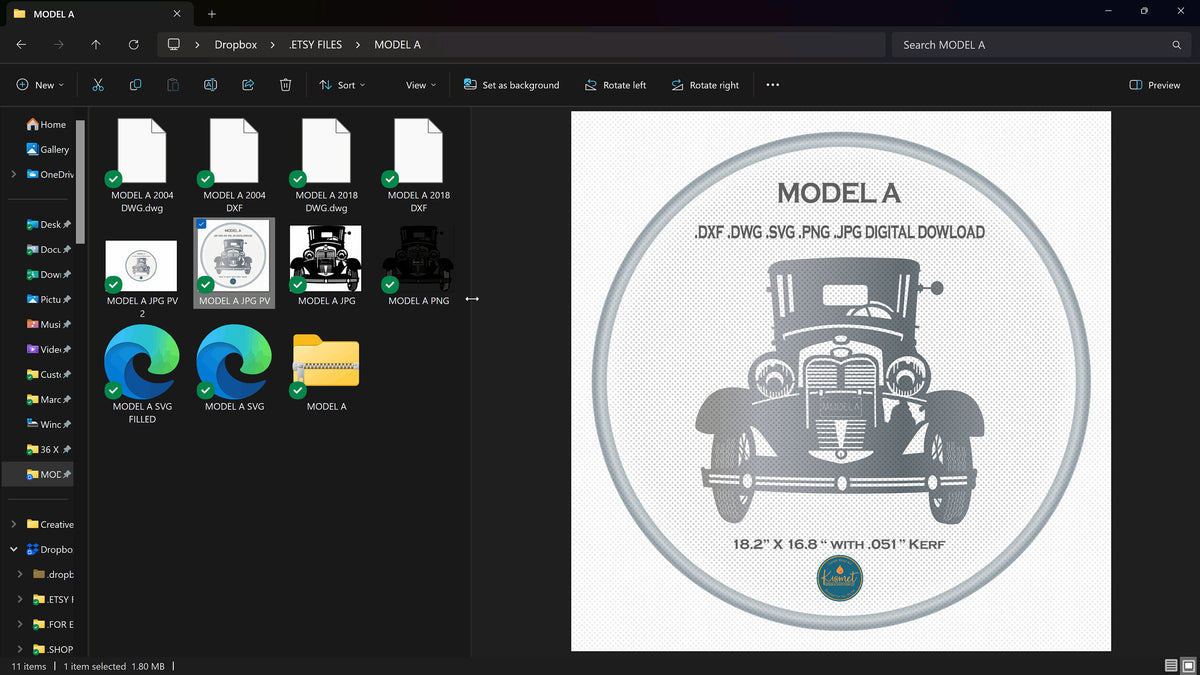Open the New dropdown menu
Screen dimensions: 1200x675
[x=40, y=85]
